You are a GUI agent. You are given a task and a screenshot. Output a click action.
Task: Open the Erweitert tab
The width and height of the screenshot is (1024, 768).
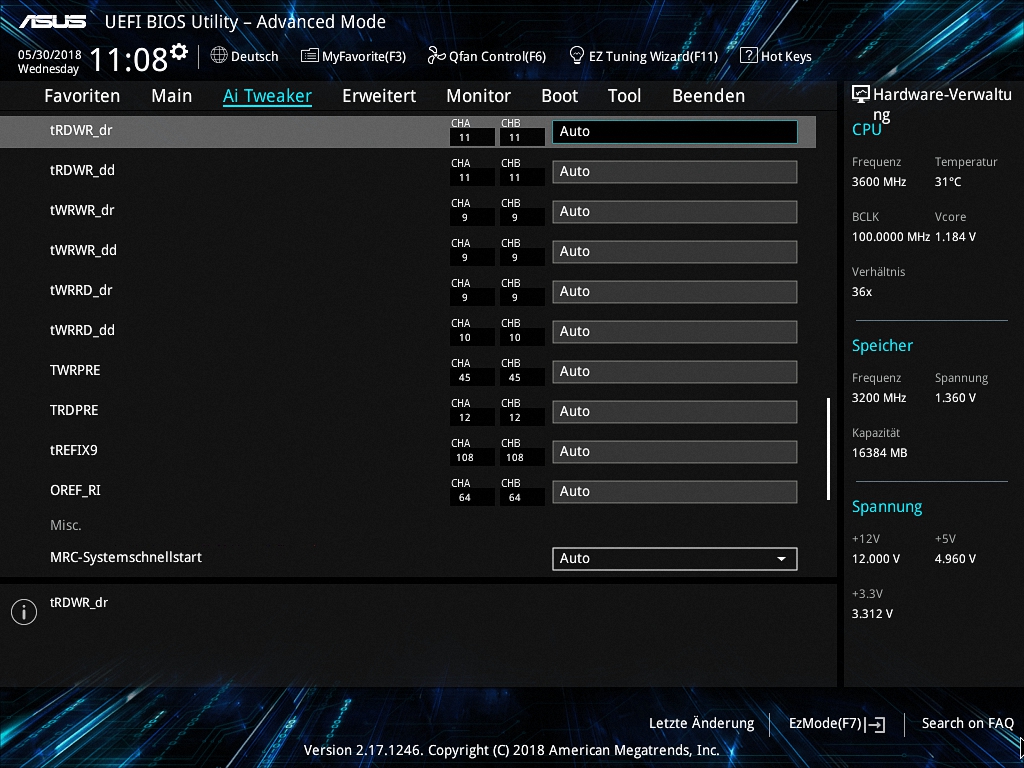click(379, 96)
